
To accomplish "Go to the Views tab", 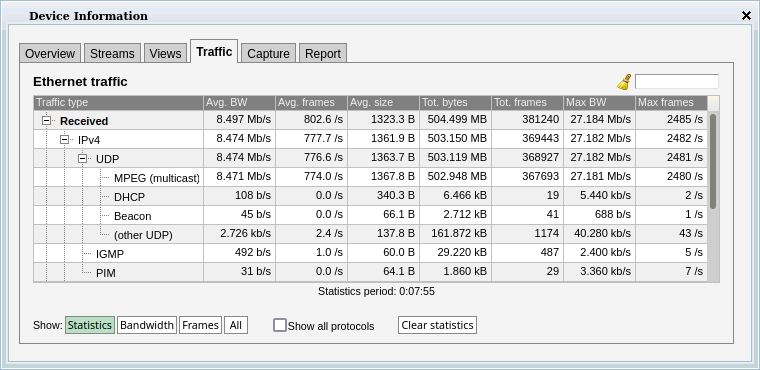I will click(x=165, y=53).
